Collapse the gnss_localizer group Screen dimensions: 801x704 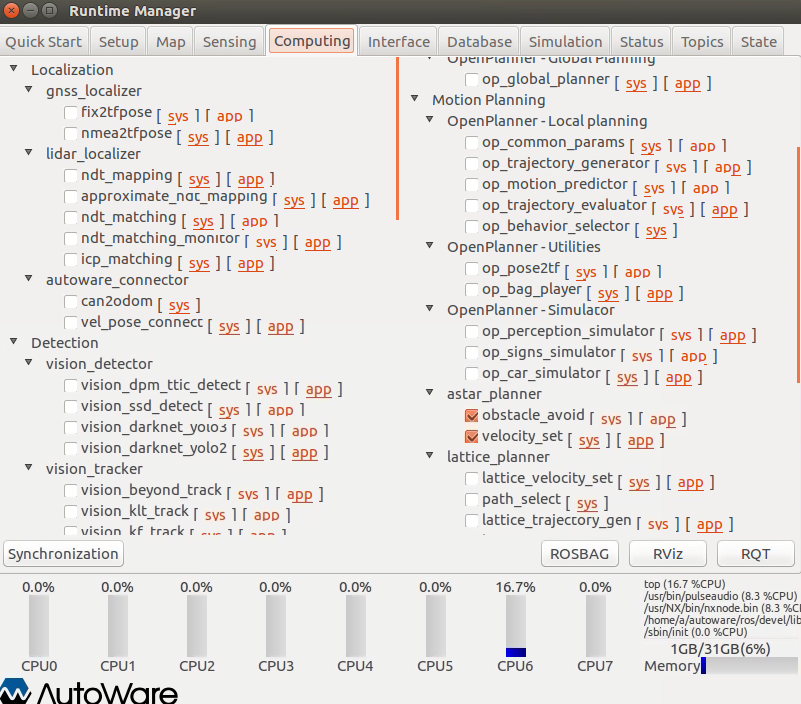(x=29, y=89)
